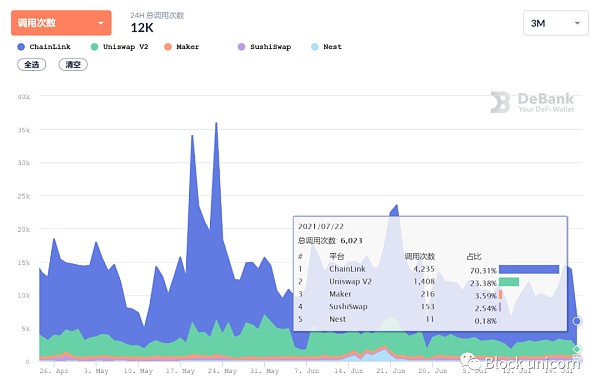This screenshot has width=600, height=388.
Task: Select the 40k y-axis label
Action: (23, 97)
